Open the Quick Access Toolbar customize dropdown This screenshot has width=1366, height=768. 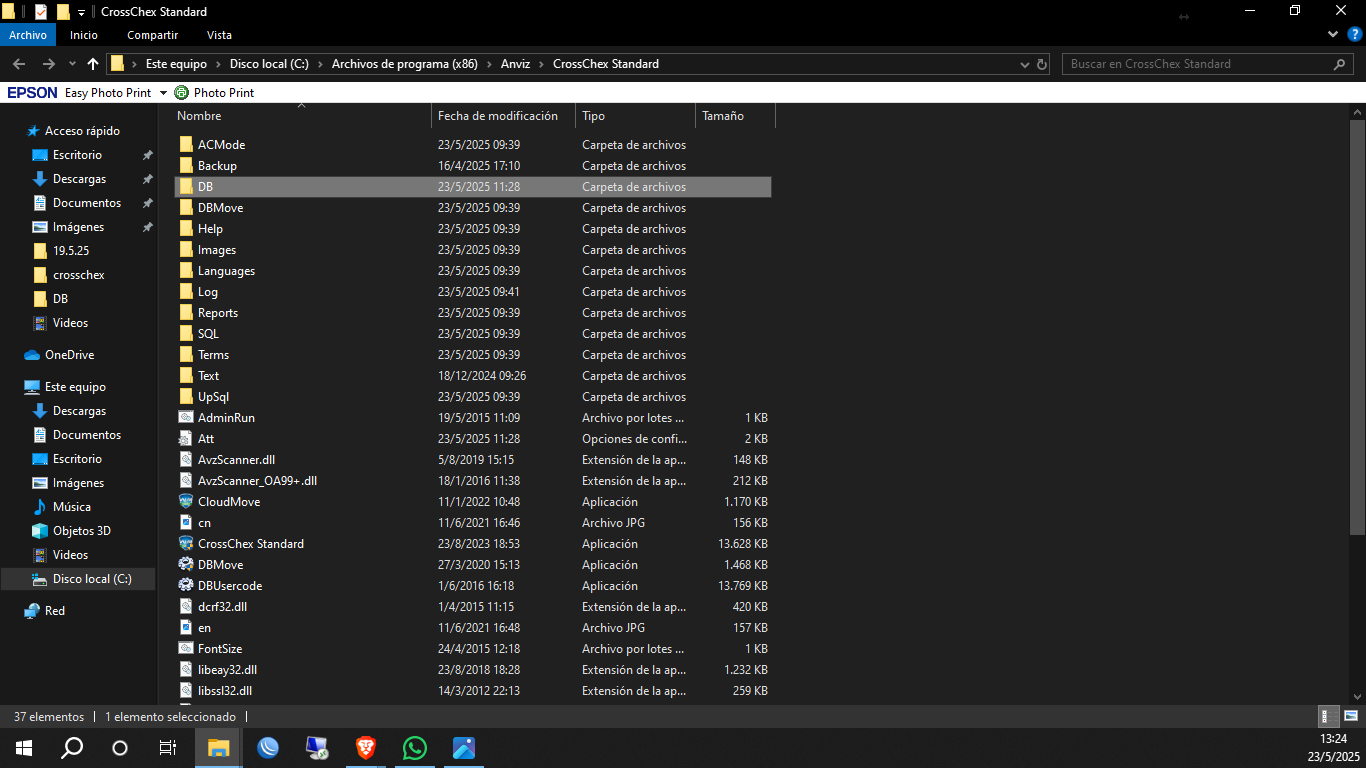[81, 12]
